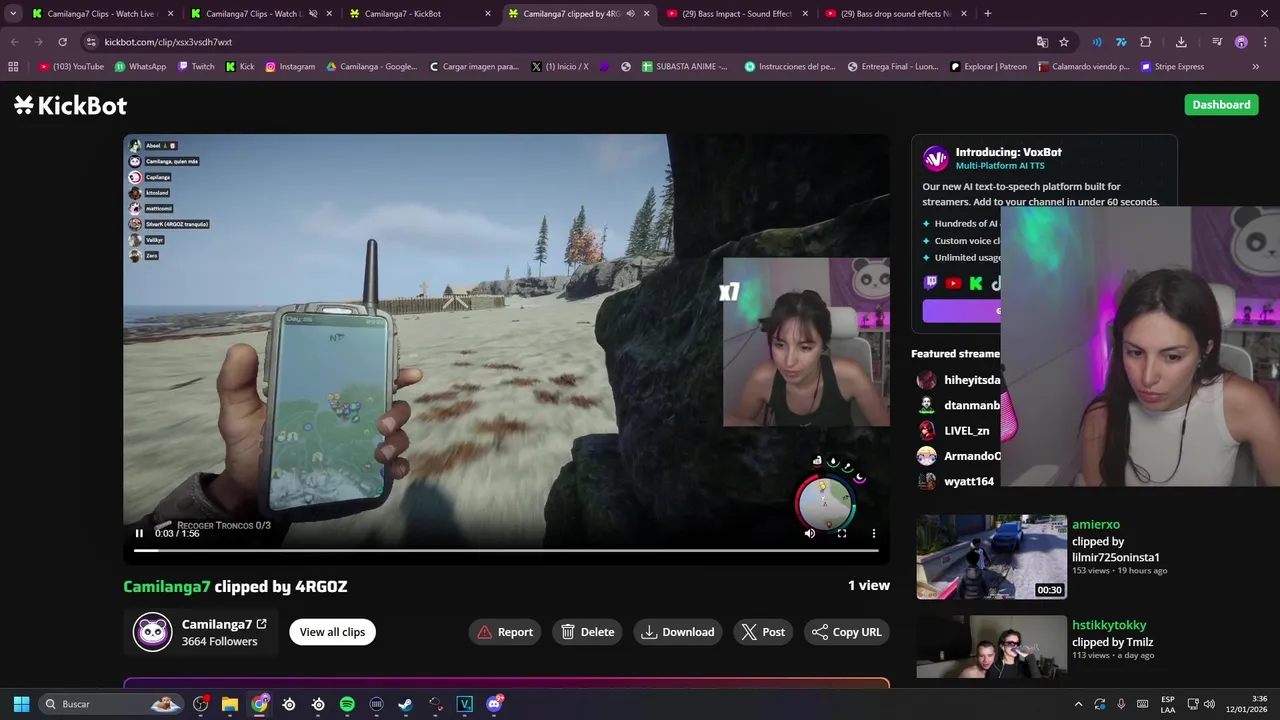This screenshot has width=1280, height=720.
Task: Switch to Camilanga7 - KickBot tab
Action: point(418,14)
